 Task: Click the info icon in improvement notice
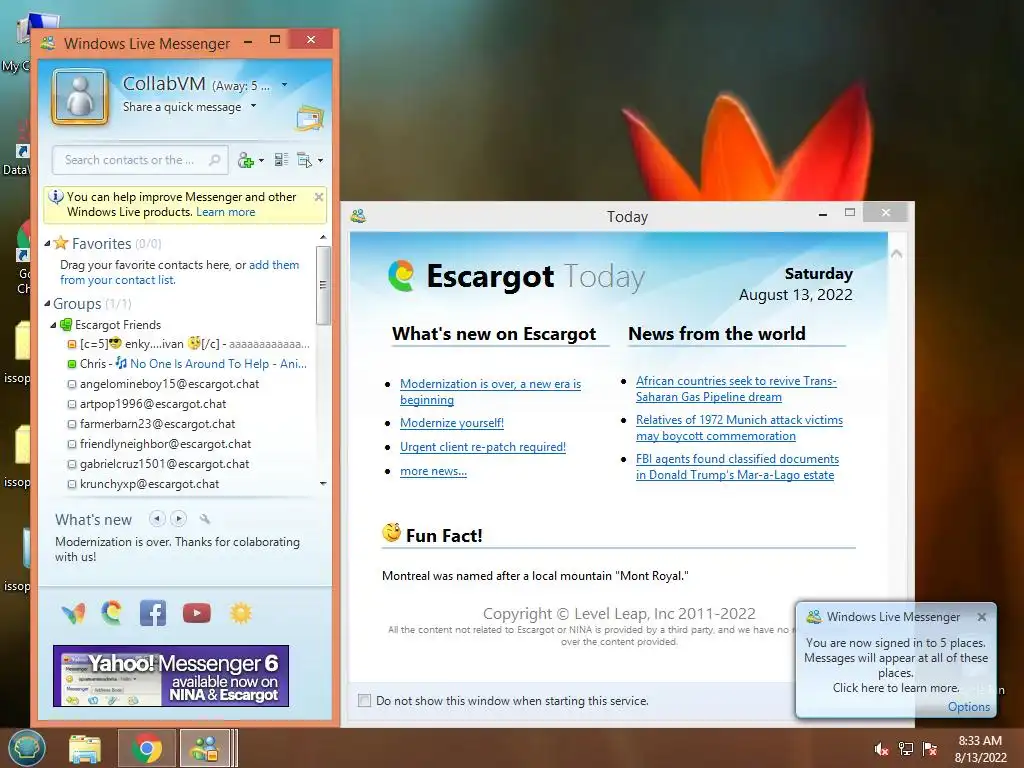click(x=56, y=197)
